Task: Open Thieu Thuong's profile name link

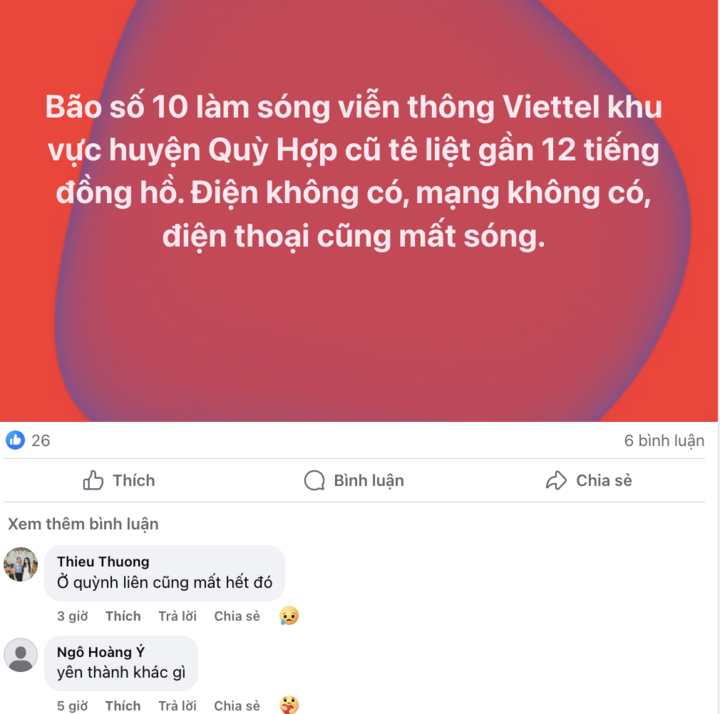Action: tap(103, 562)
